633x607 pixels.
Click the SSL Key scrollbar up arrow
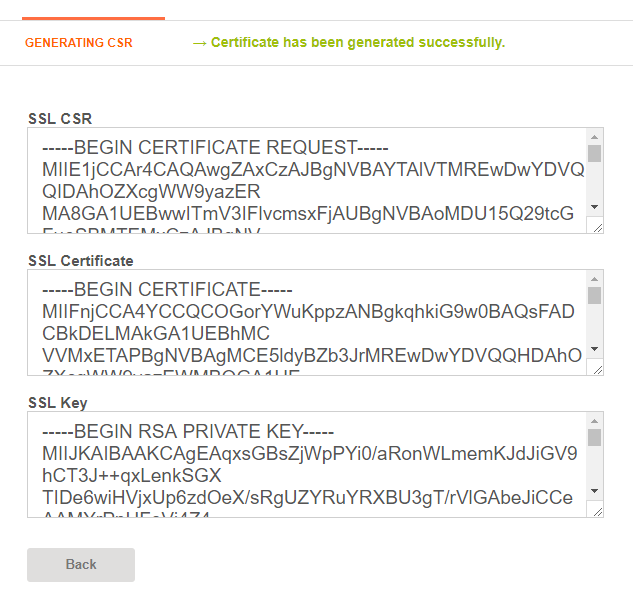click(594, 421)
